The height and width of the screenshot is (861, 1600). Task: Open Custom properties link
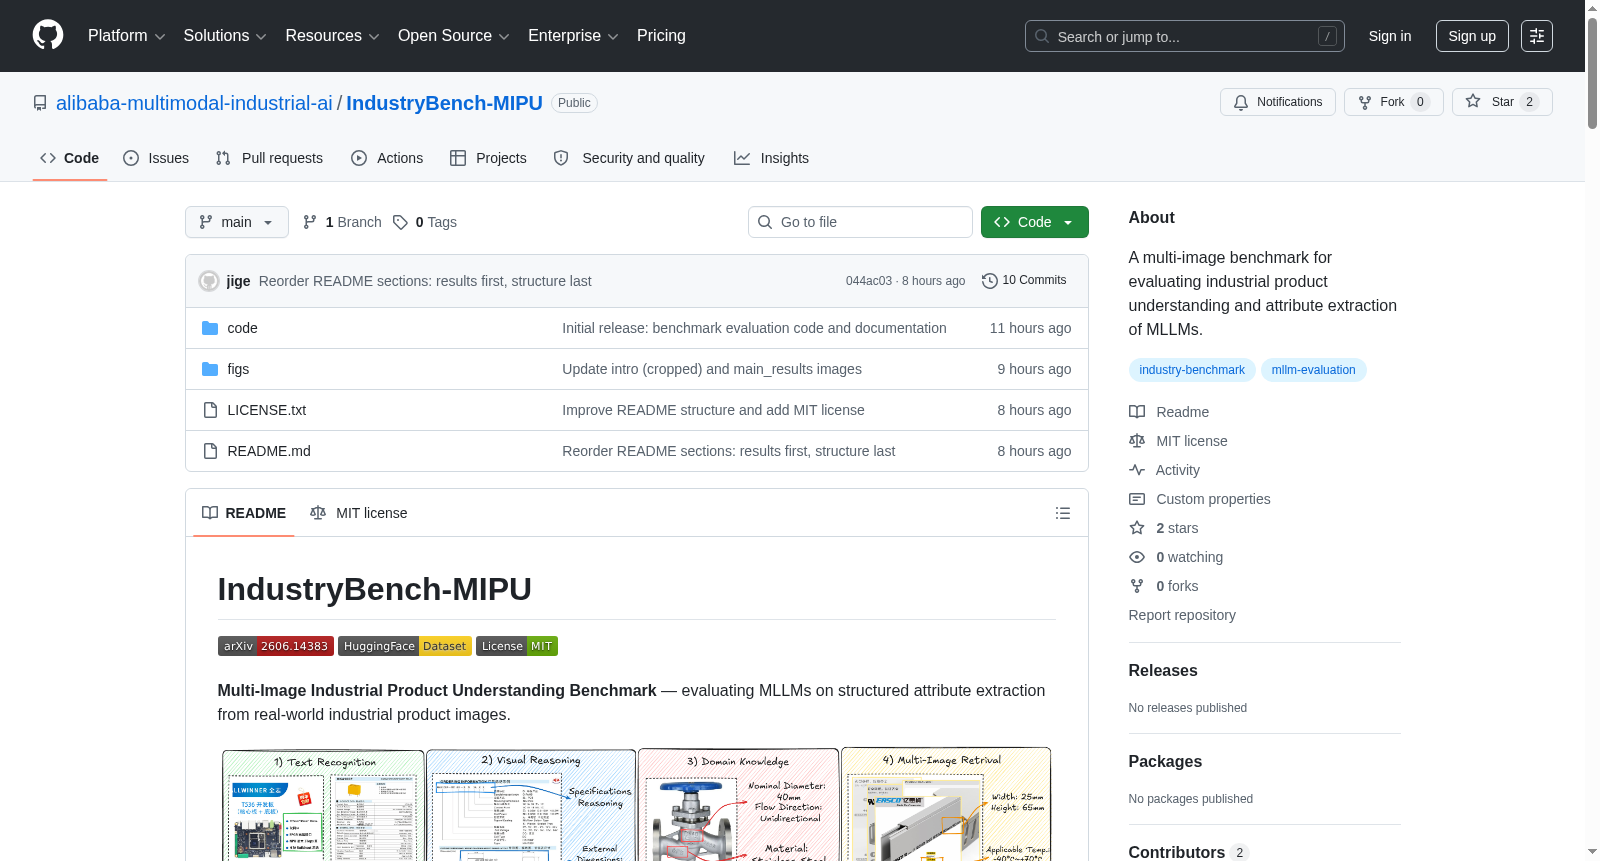[1200, 499]
